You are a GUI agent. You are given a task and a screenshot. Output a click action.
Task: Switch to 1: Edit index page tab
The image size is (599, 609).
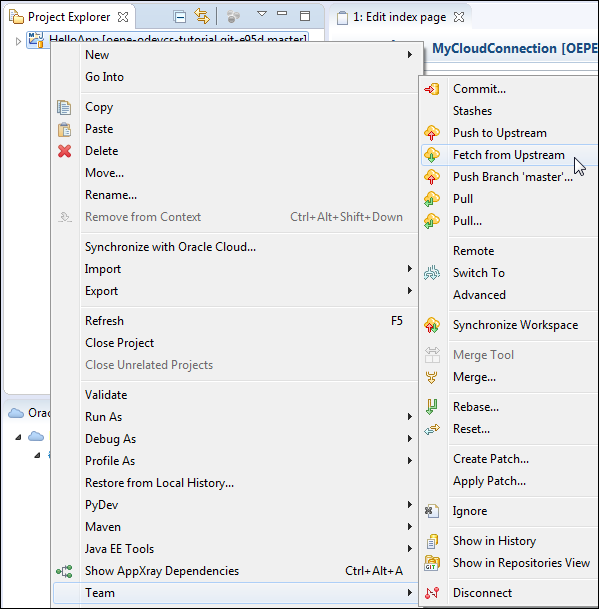399,17
